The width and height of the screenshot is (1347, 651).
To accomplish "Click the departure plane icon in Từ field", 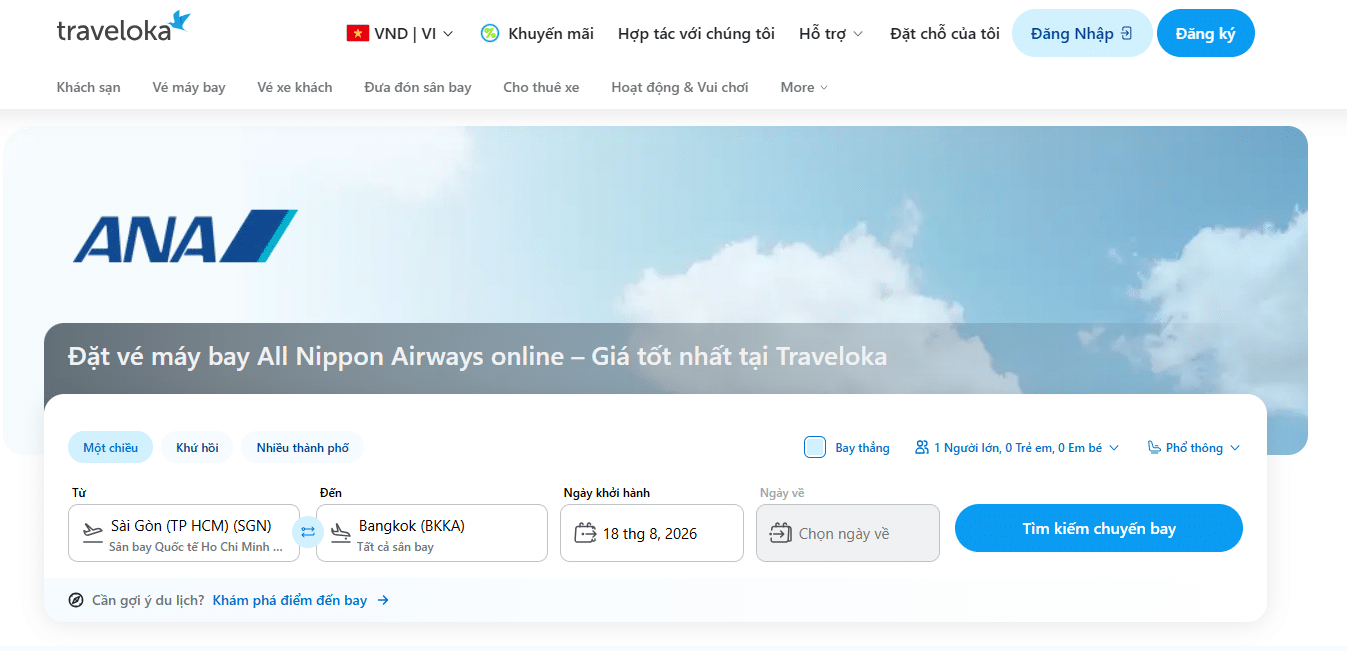I will pos(93,533).
